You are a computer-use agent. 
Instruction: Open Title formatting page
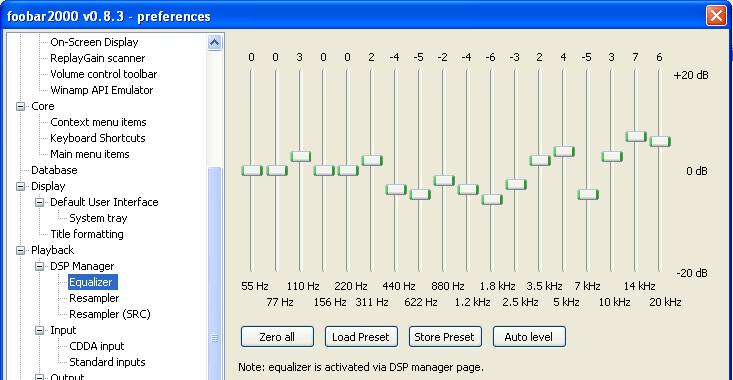coord(86,234)
